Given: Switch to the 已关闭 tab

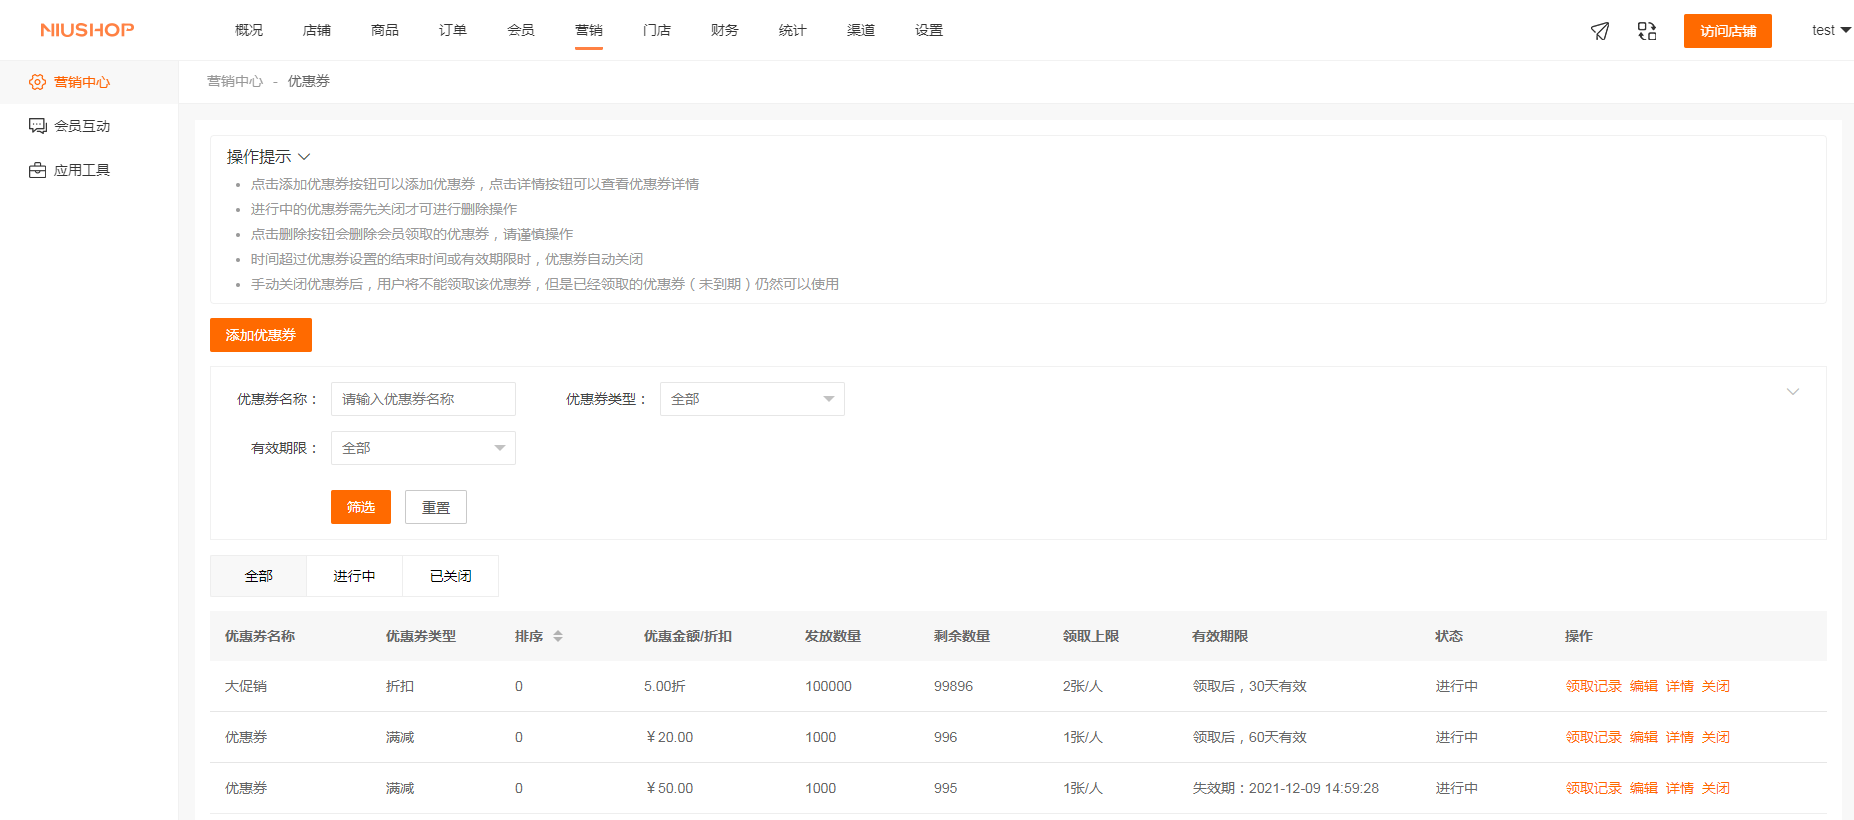Looking at the screenshot, I should (x=450, y=576).
